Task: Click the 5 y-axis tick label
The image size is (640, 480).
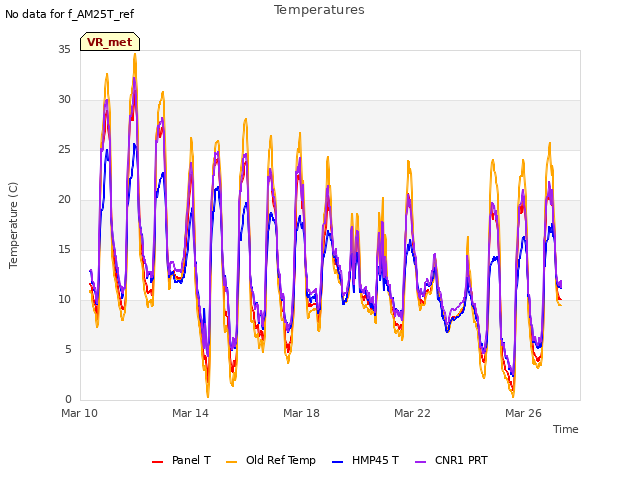Action: click(68, 350)
